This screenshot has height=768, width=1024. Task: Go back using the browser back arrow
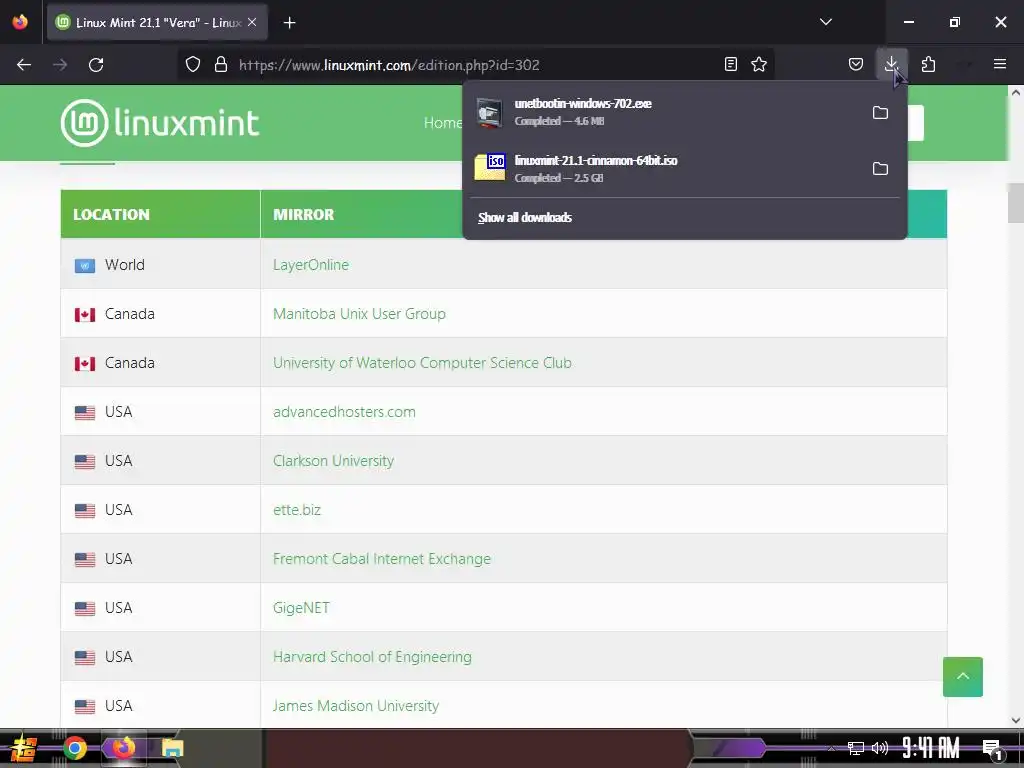(24, 65)
